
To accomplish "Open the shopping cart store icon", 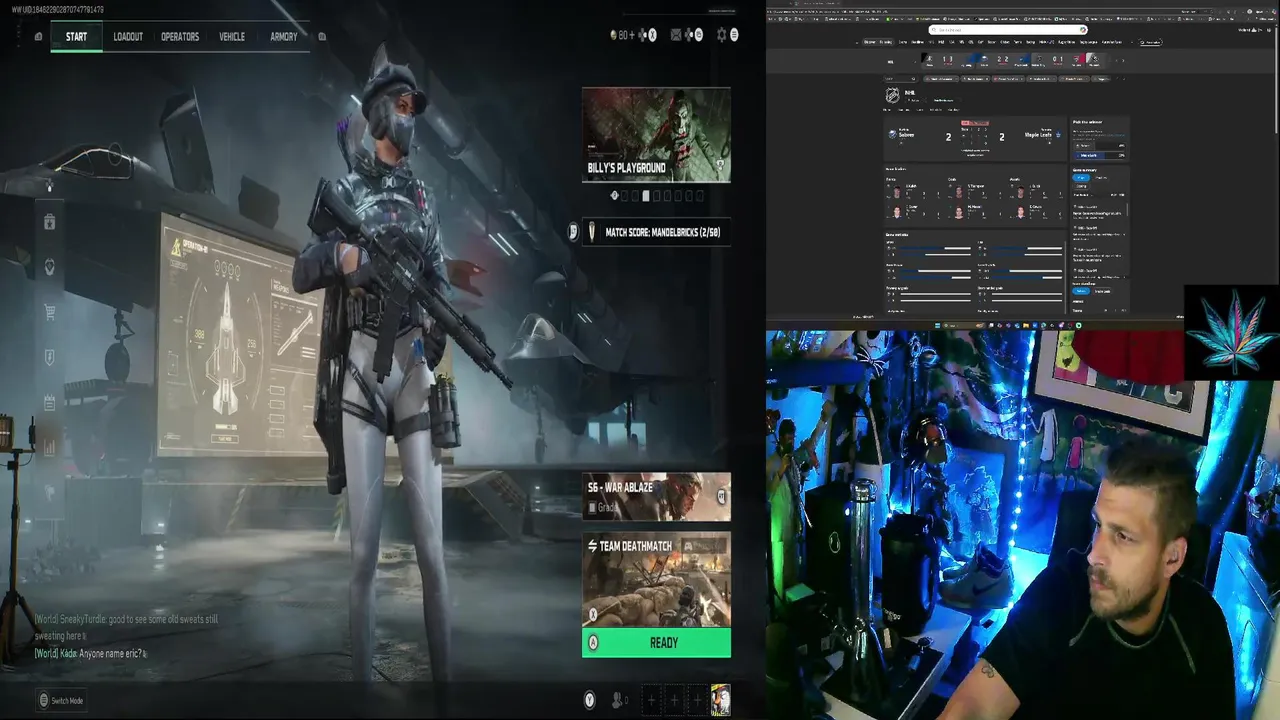I will coord(50,312).
